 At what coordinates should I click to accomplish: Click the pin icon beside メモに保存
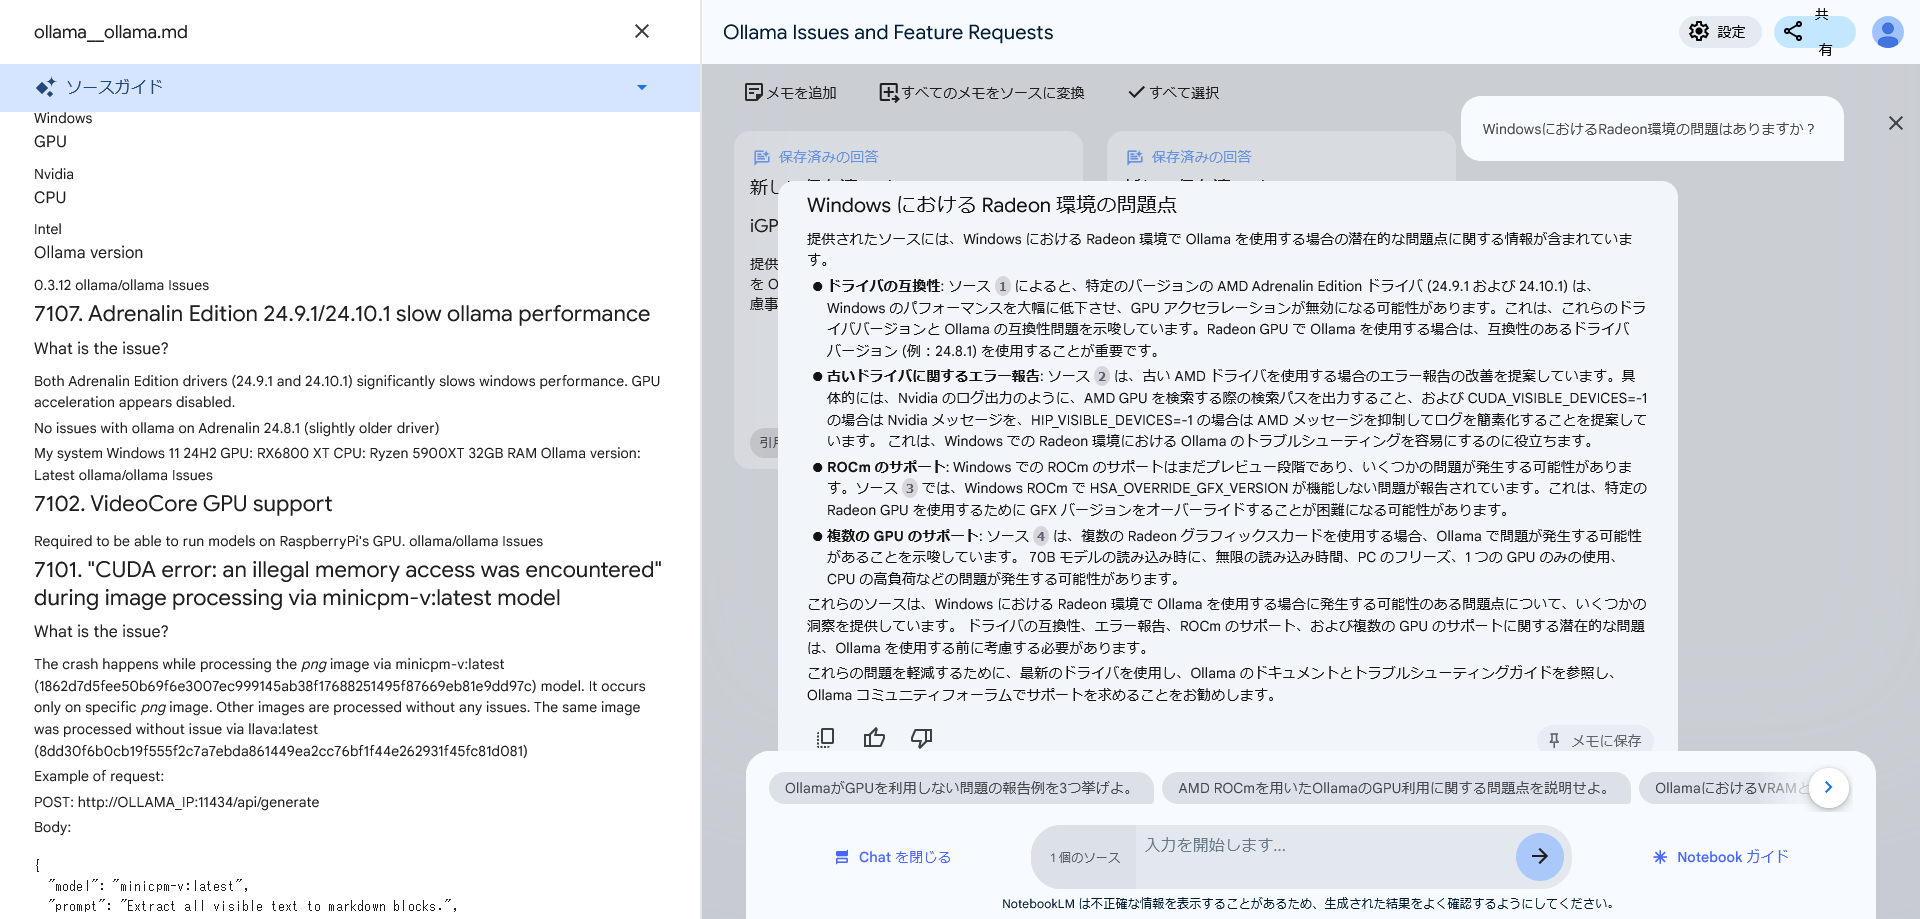coord(1554,740)
